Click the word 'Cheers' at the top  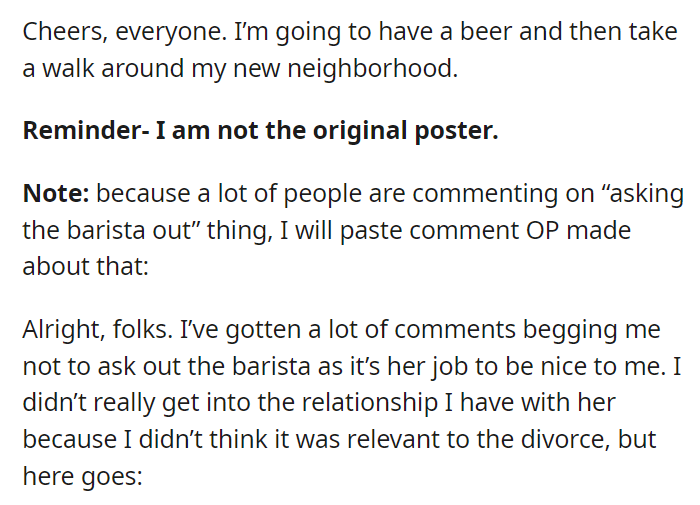tap(65, 32)
